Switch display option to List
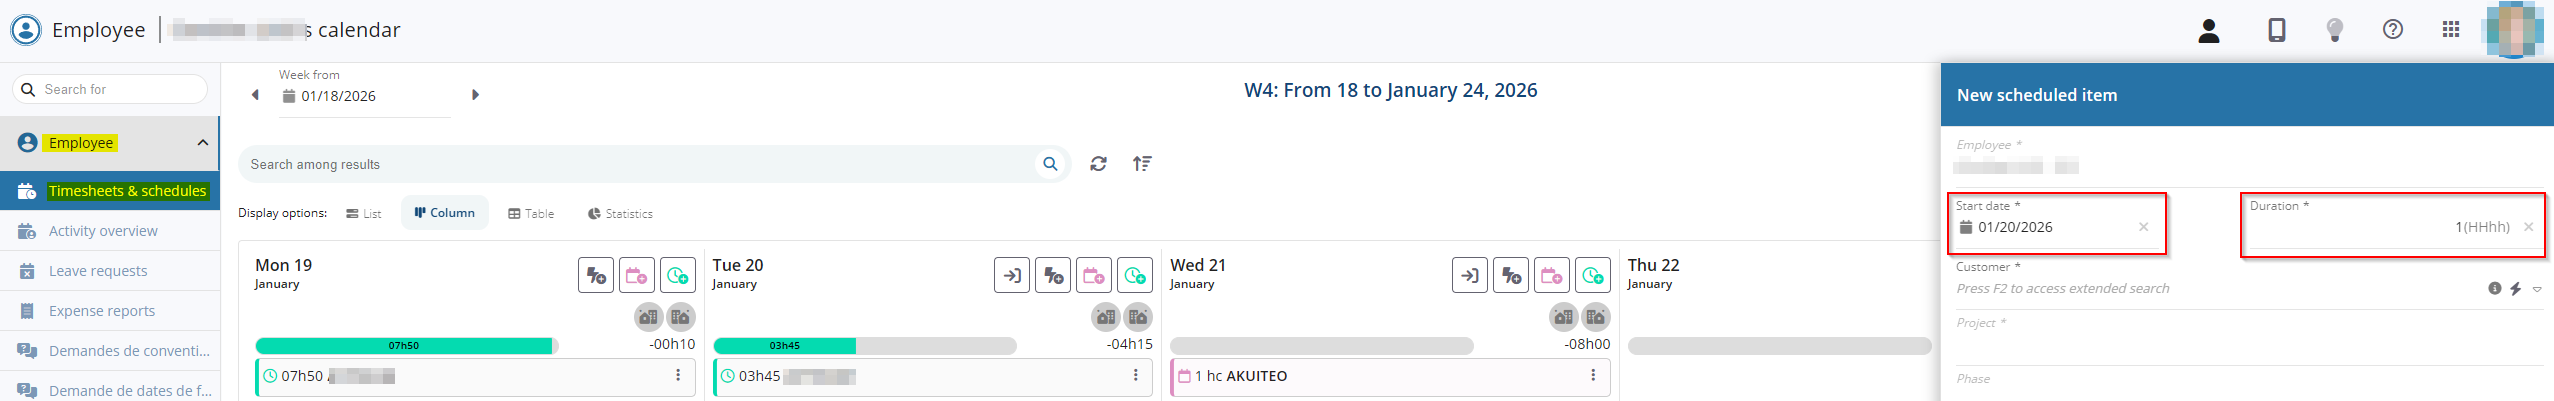The image size is (2554, 401). (x=363, y=214)
